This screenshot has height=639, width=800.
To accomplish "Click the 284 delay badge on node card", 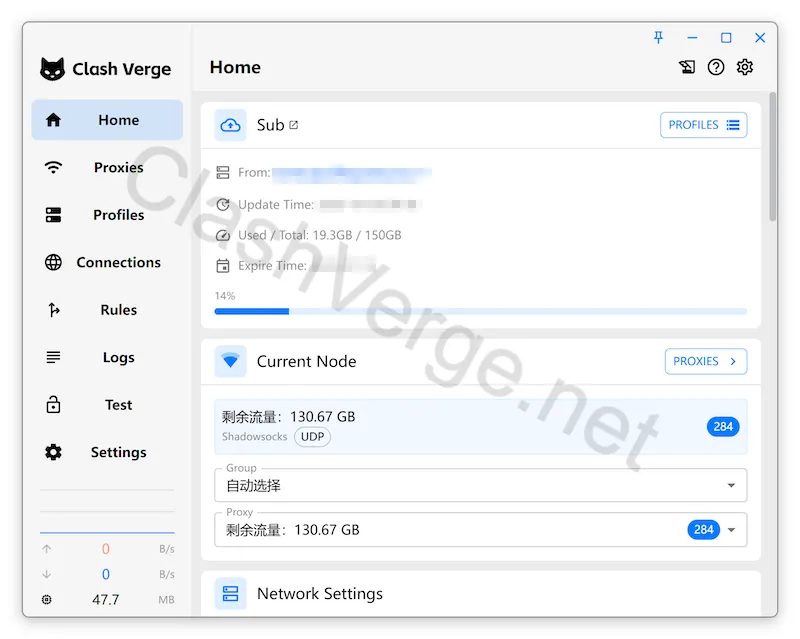I will 723,426.
